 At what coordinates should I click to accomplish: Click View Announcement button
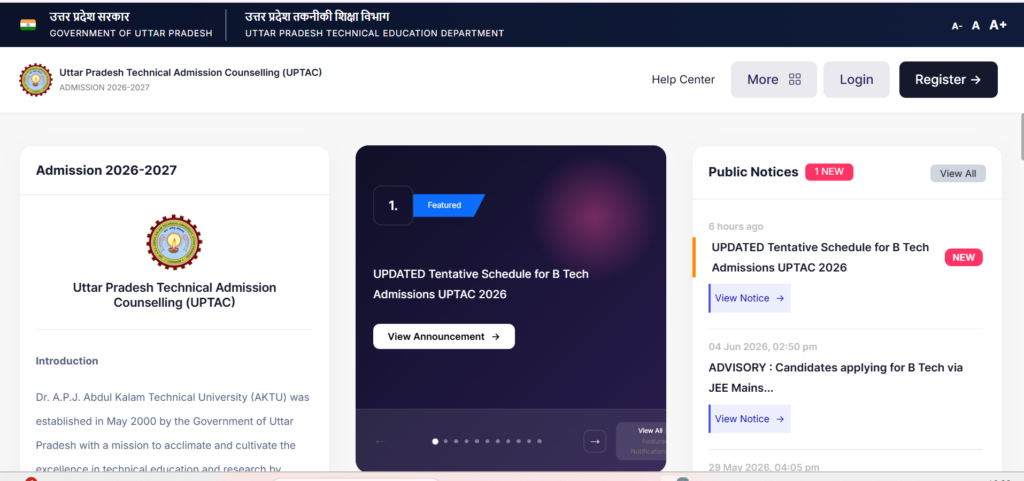coord(444,337)
